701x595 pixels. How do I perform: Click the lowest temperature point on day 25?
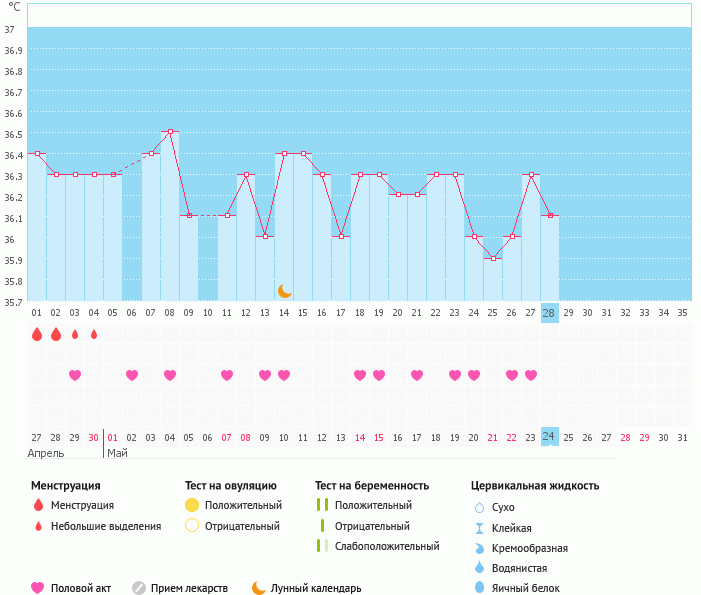pos(493,258)
